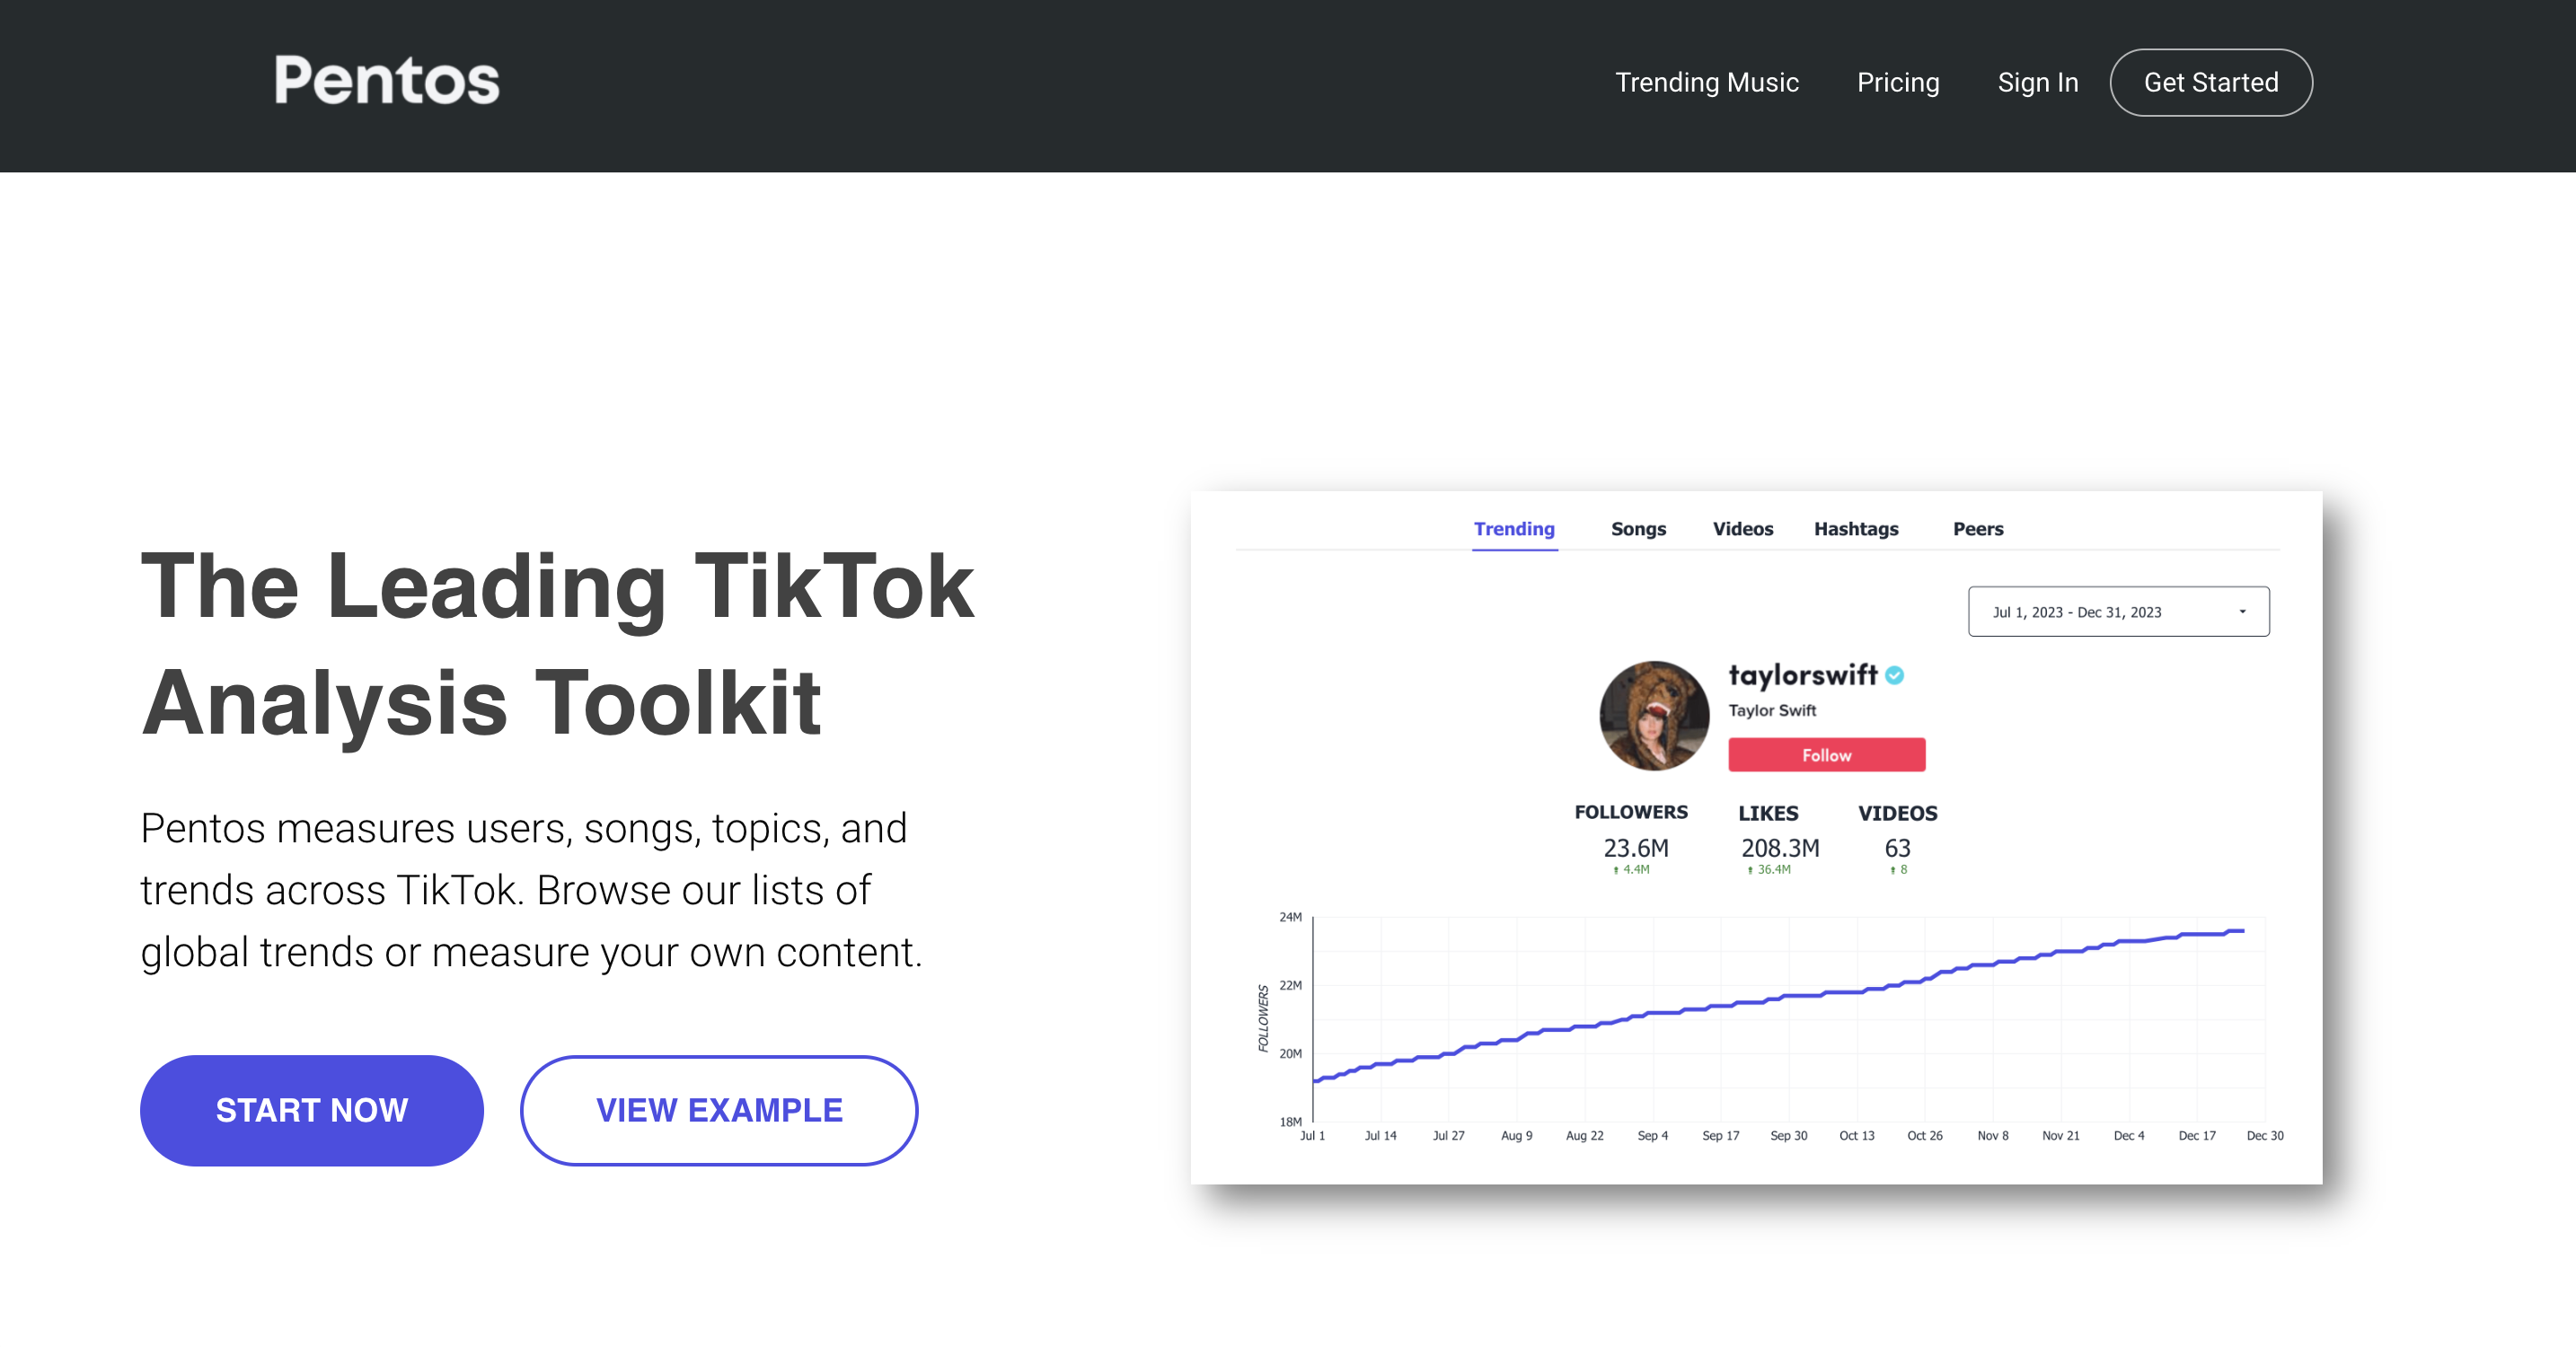The height and width of the screenshot is (1347, 2576).
Task: Click the Trending tab in analytics panel
Action: [1513, 528]
